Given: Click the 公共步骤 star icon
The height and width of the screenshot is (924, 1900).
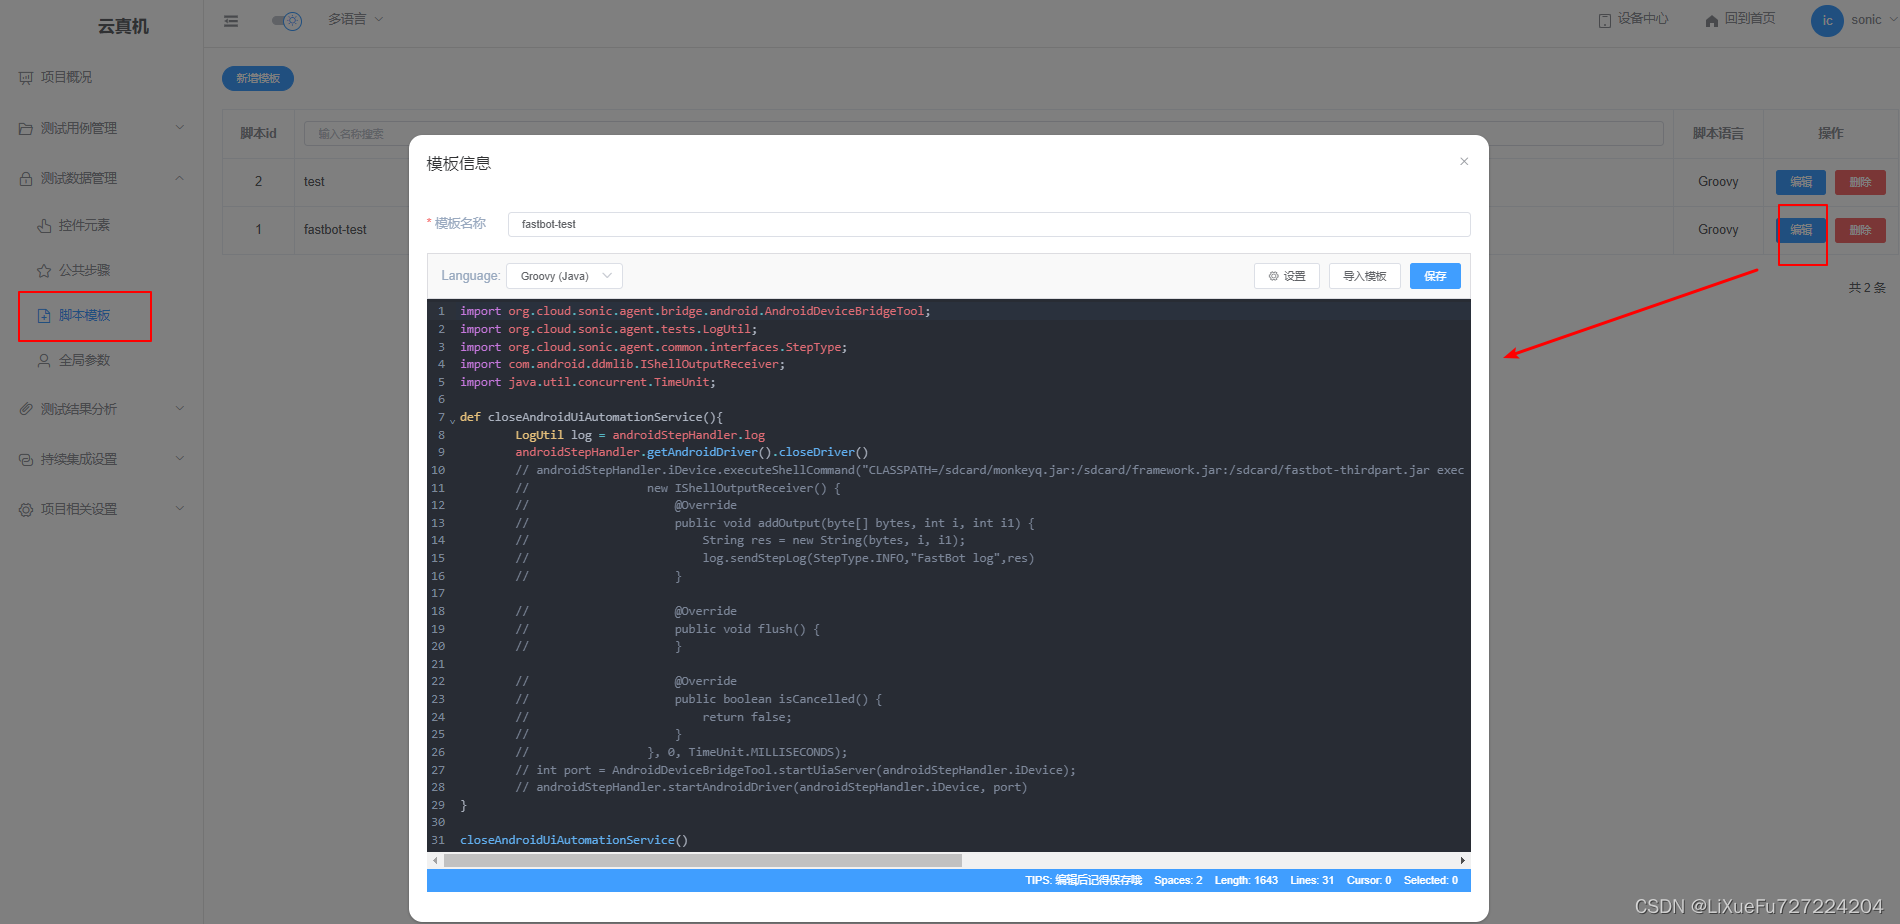Looking at the screenshot, I should [44, 270].
